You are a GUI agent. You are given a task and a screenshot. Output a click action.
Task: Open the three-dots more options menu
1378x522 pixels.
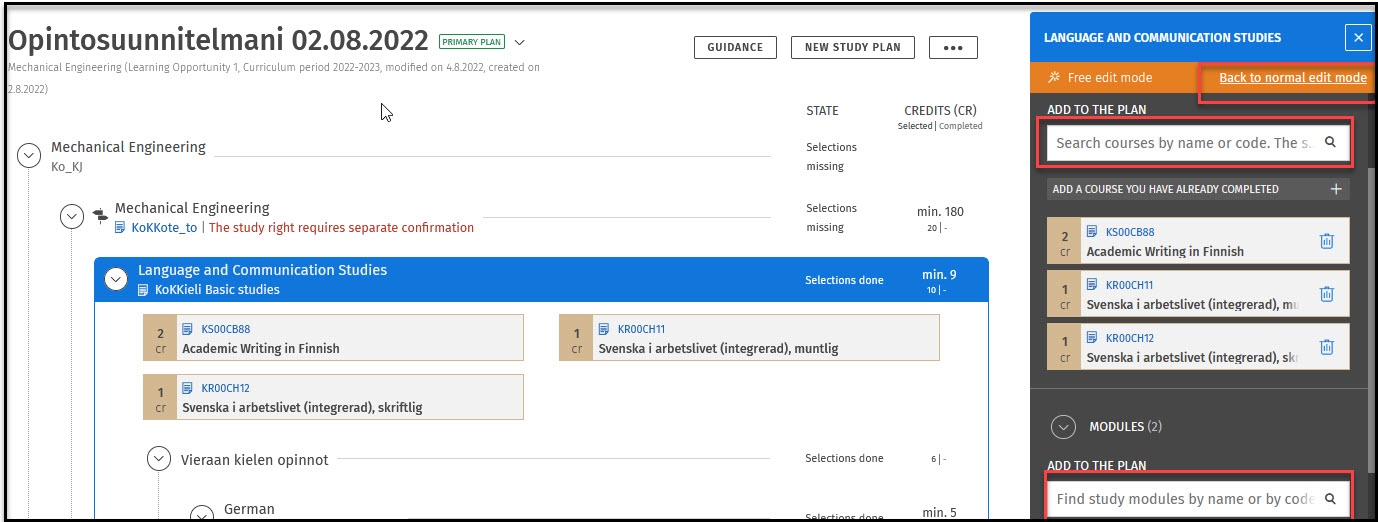point(952,47)
